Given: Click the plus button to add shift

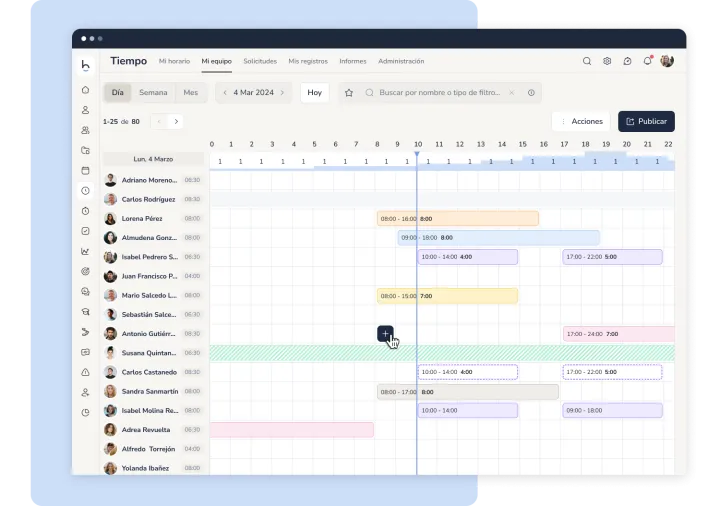Looking at the screenshot, I should (x=386, y=333).
